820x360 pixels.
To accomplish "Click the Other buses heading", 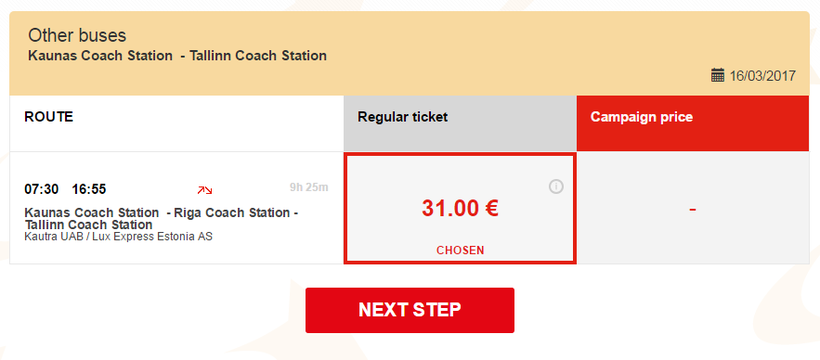I will (x=77, y=36).
